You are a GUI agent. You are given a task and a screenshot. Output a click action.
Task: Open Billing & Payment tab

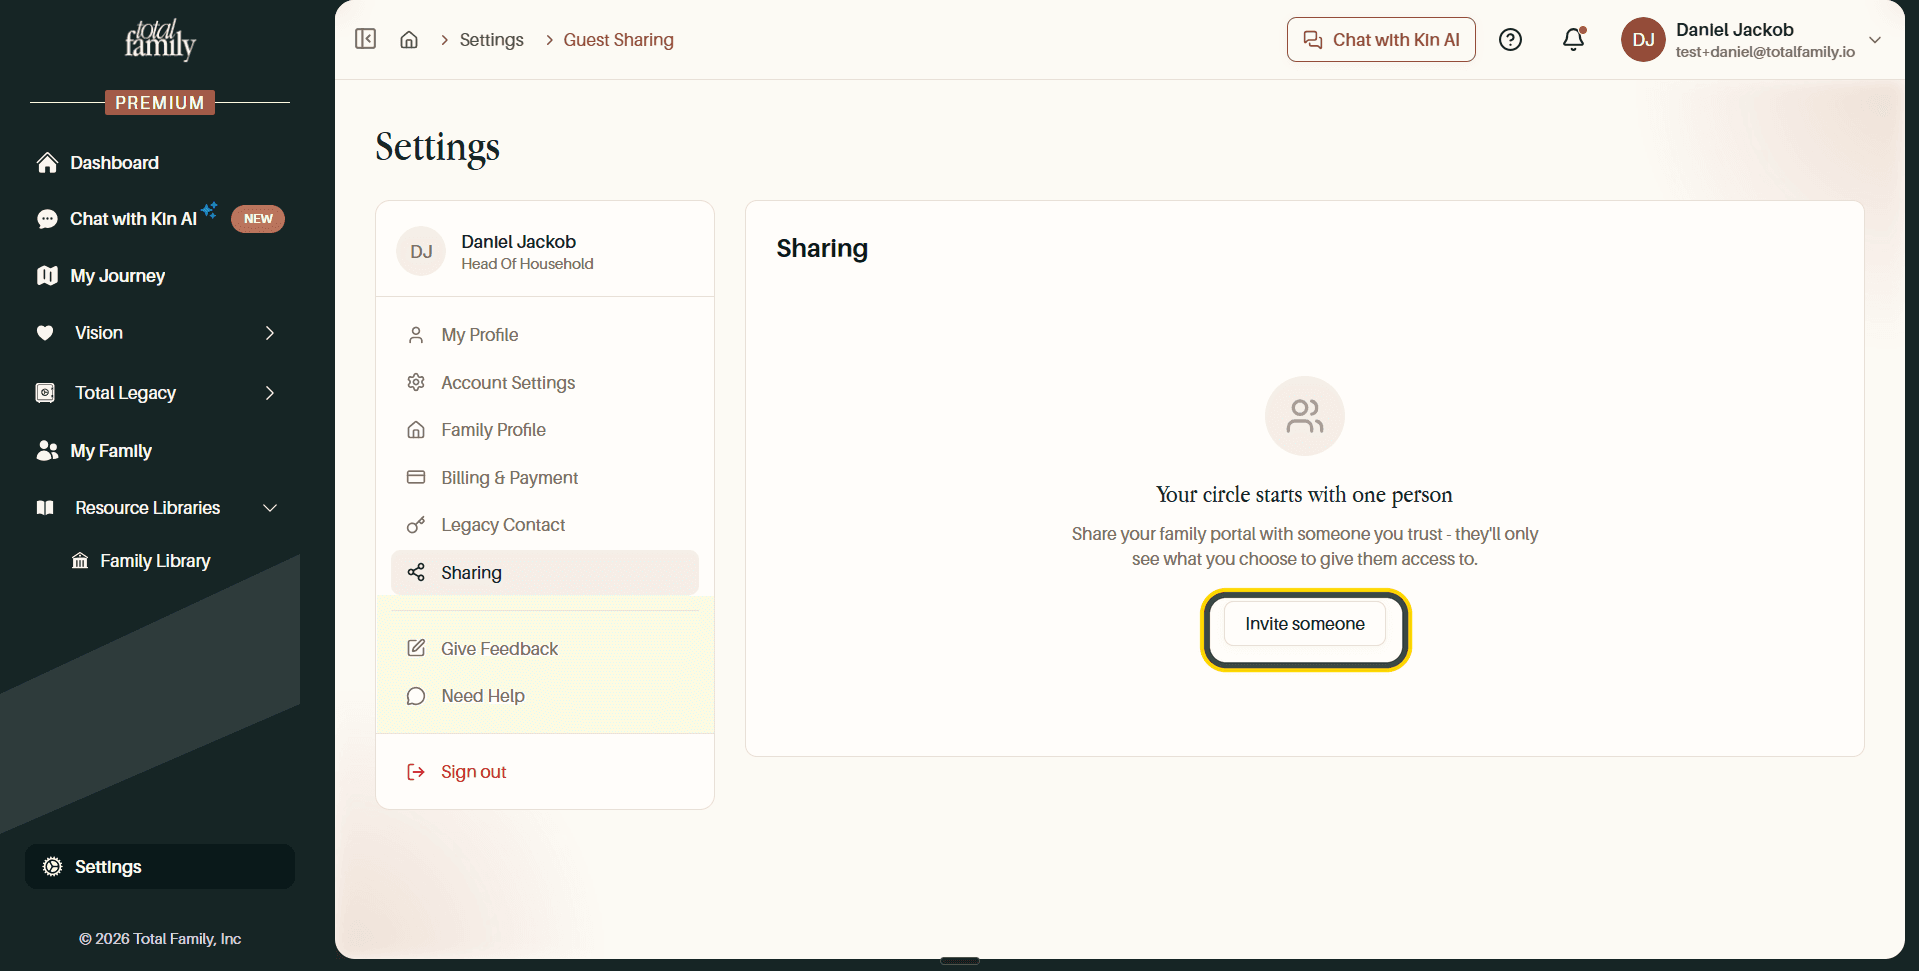tap(545, 478)
